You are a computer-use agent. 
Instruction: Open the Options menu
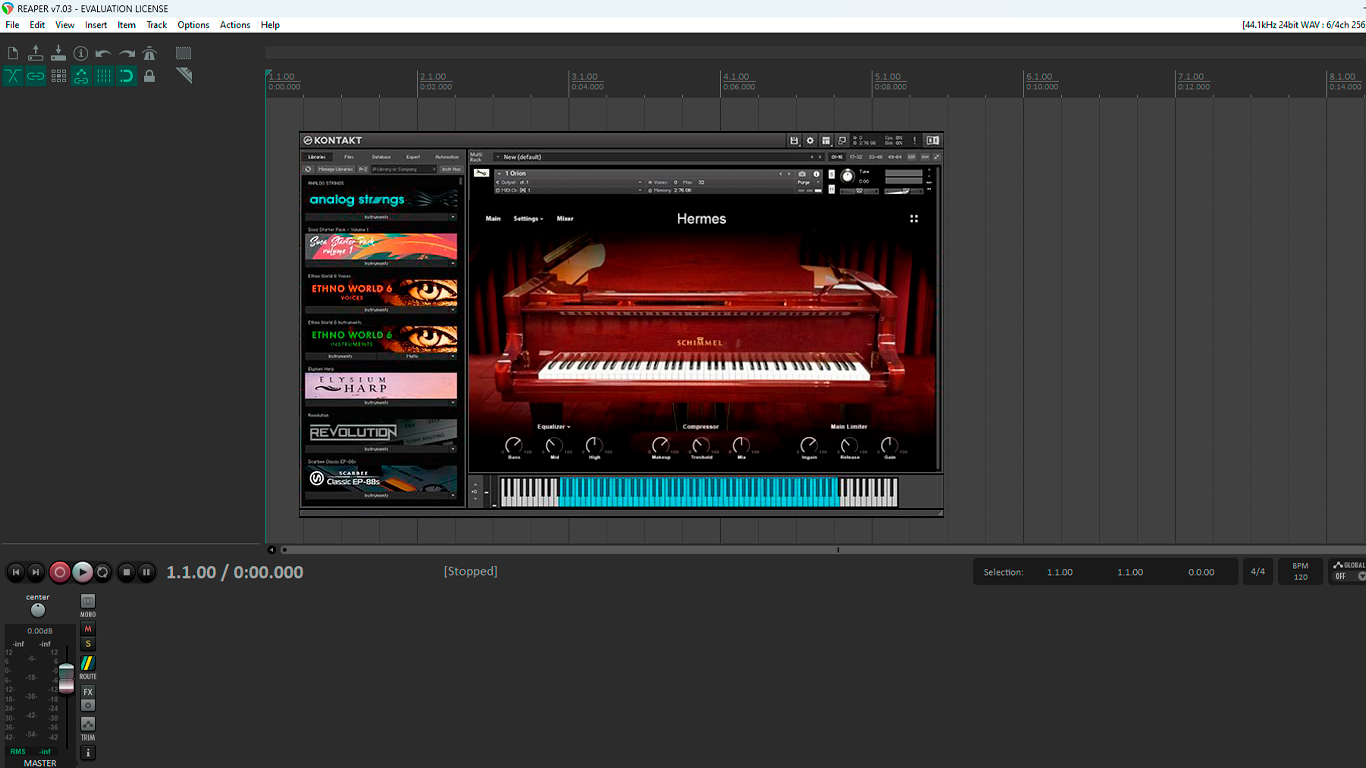193,25
